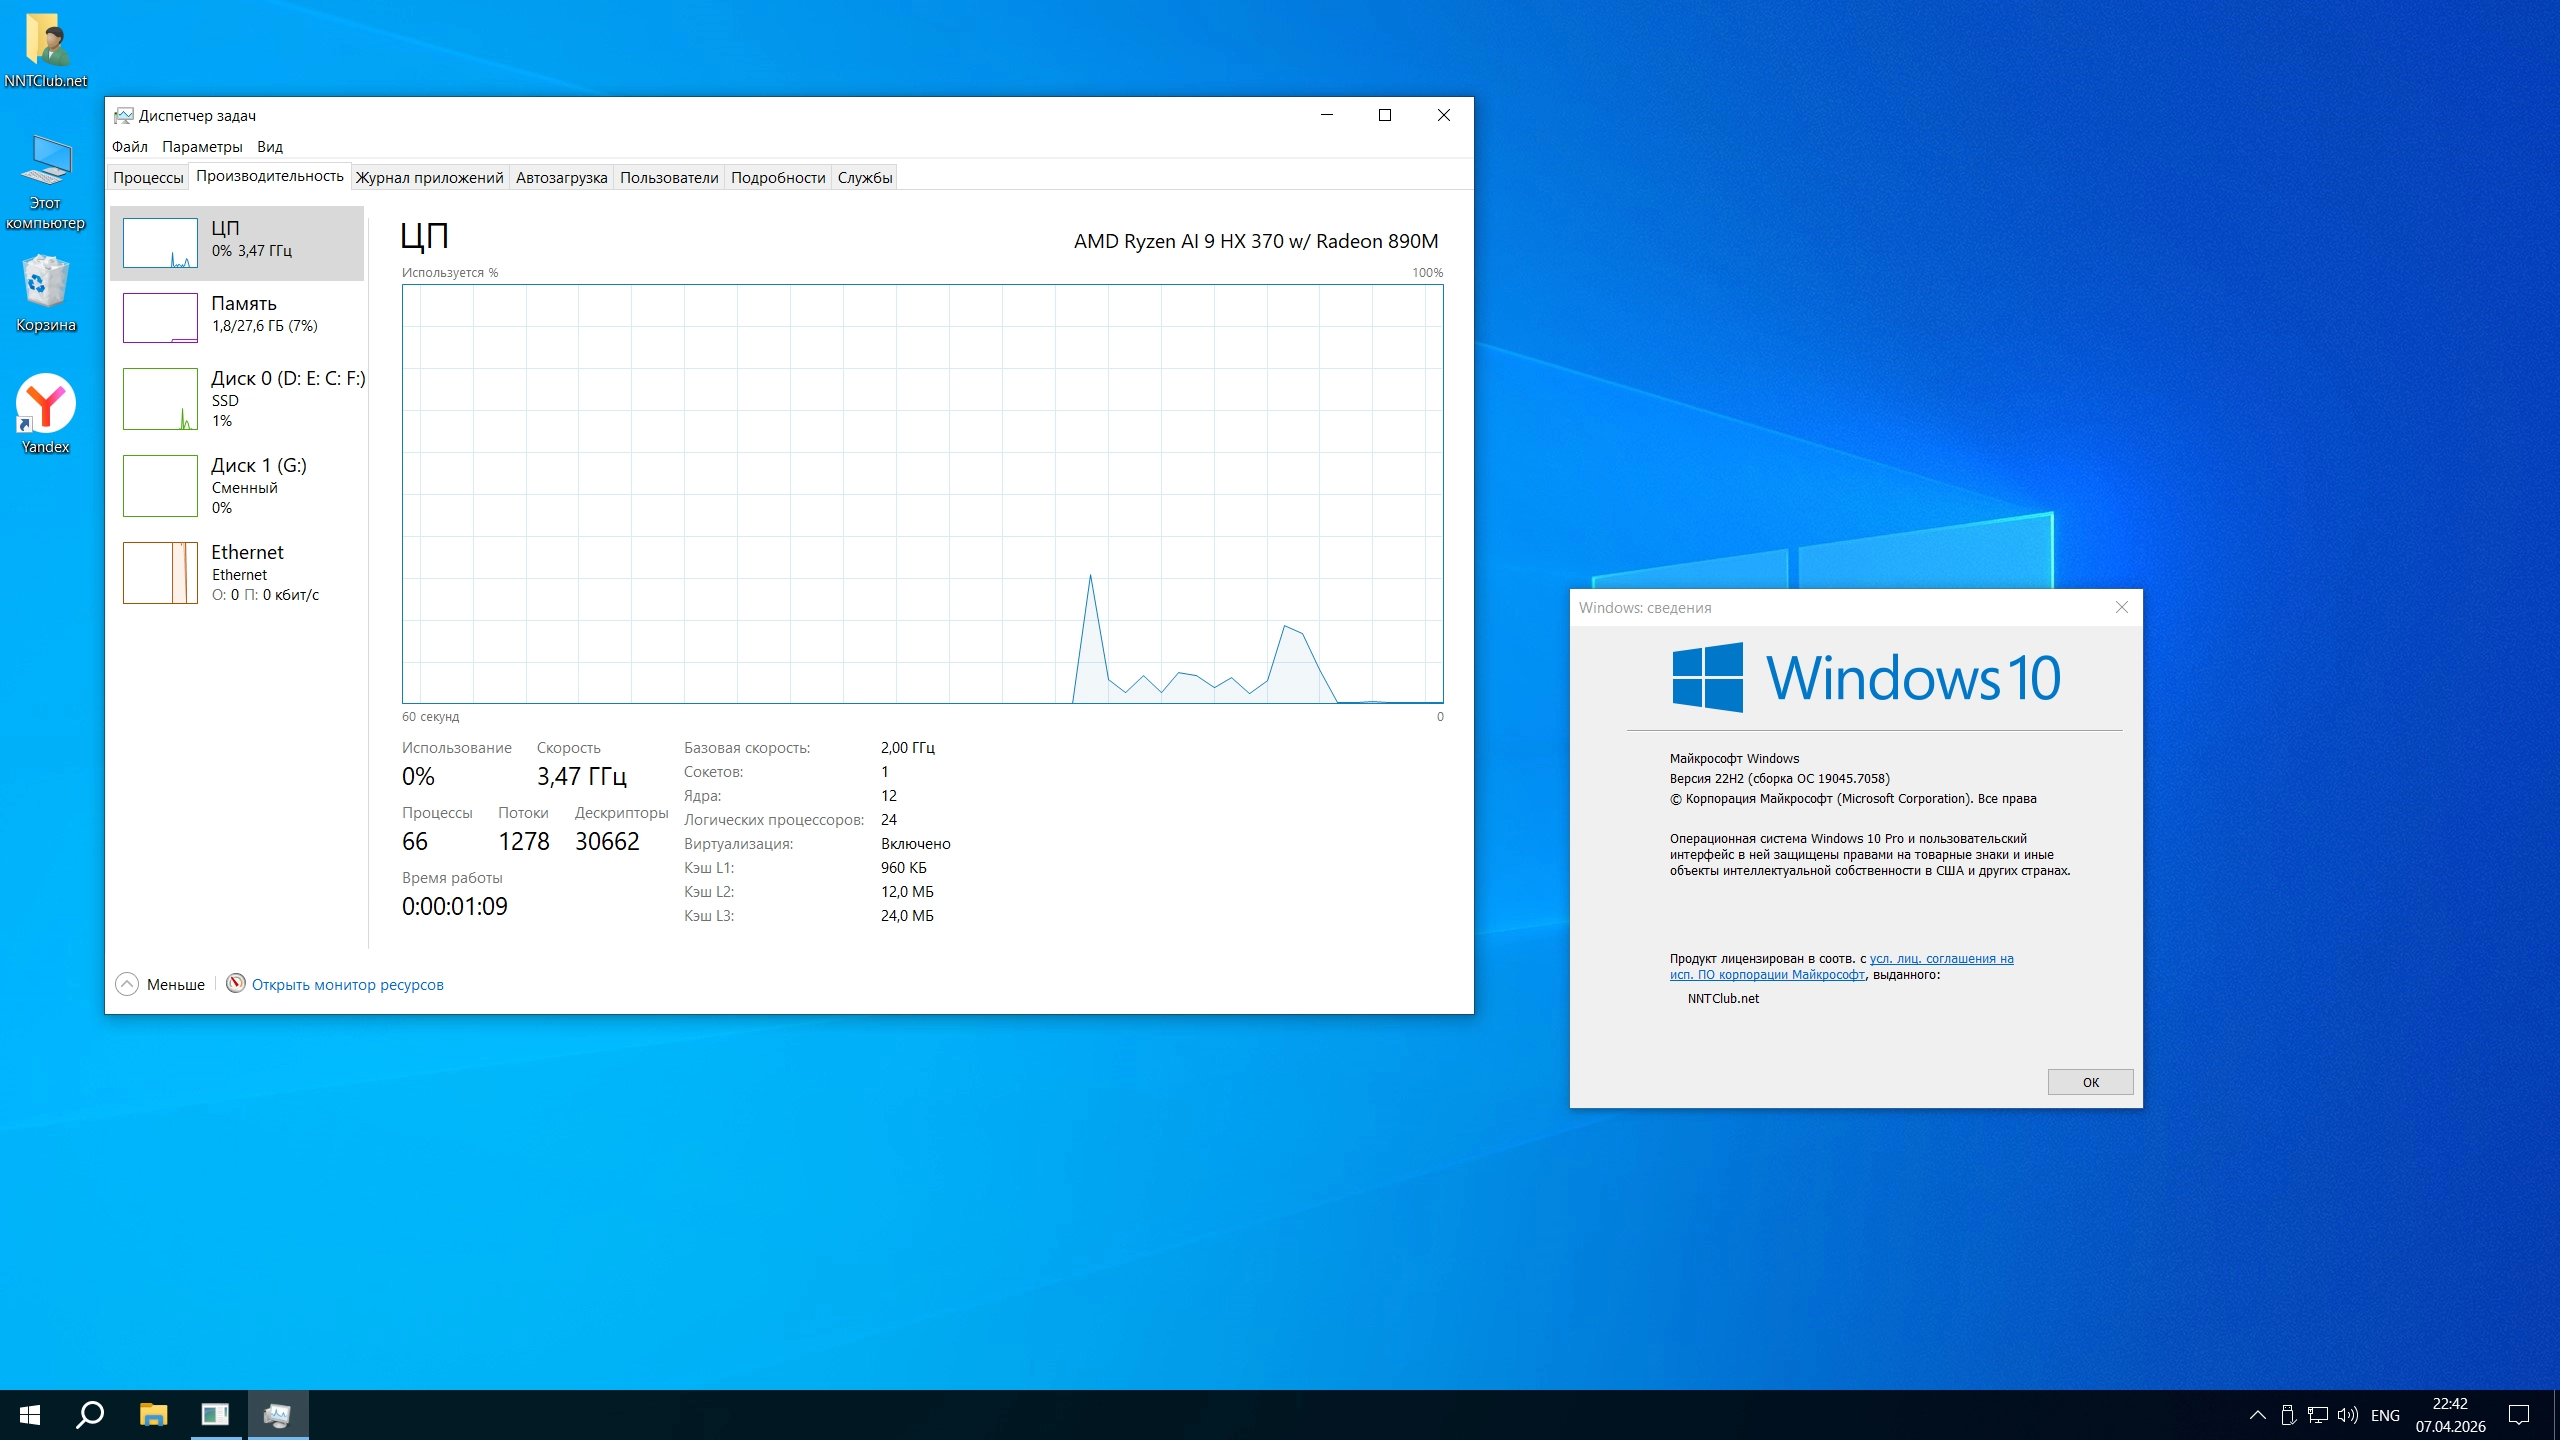
Task: Collapse details with Меньше chevron button
Action: tap(128, 984)
